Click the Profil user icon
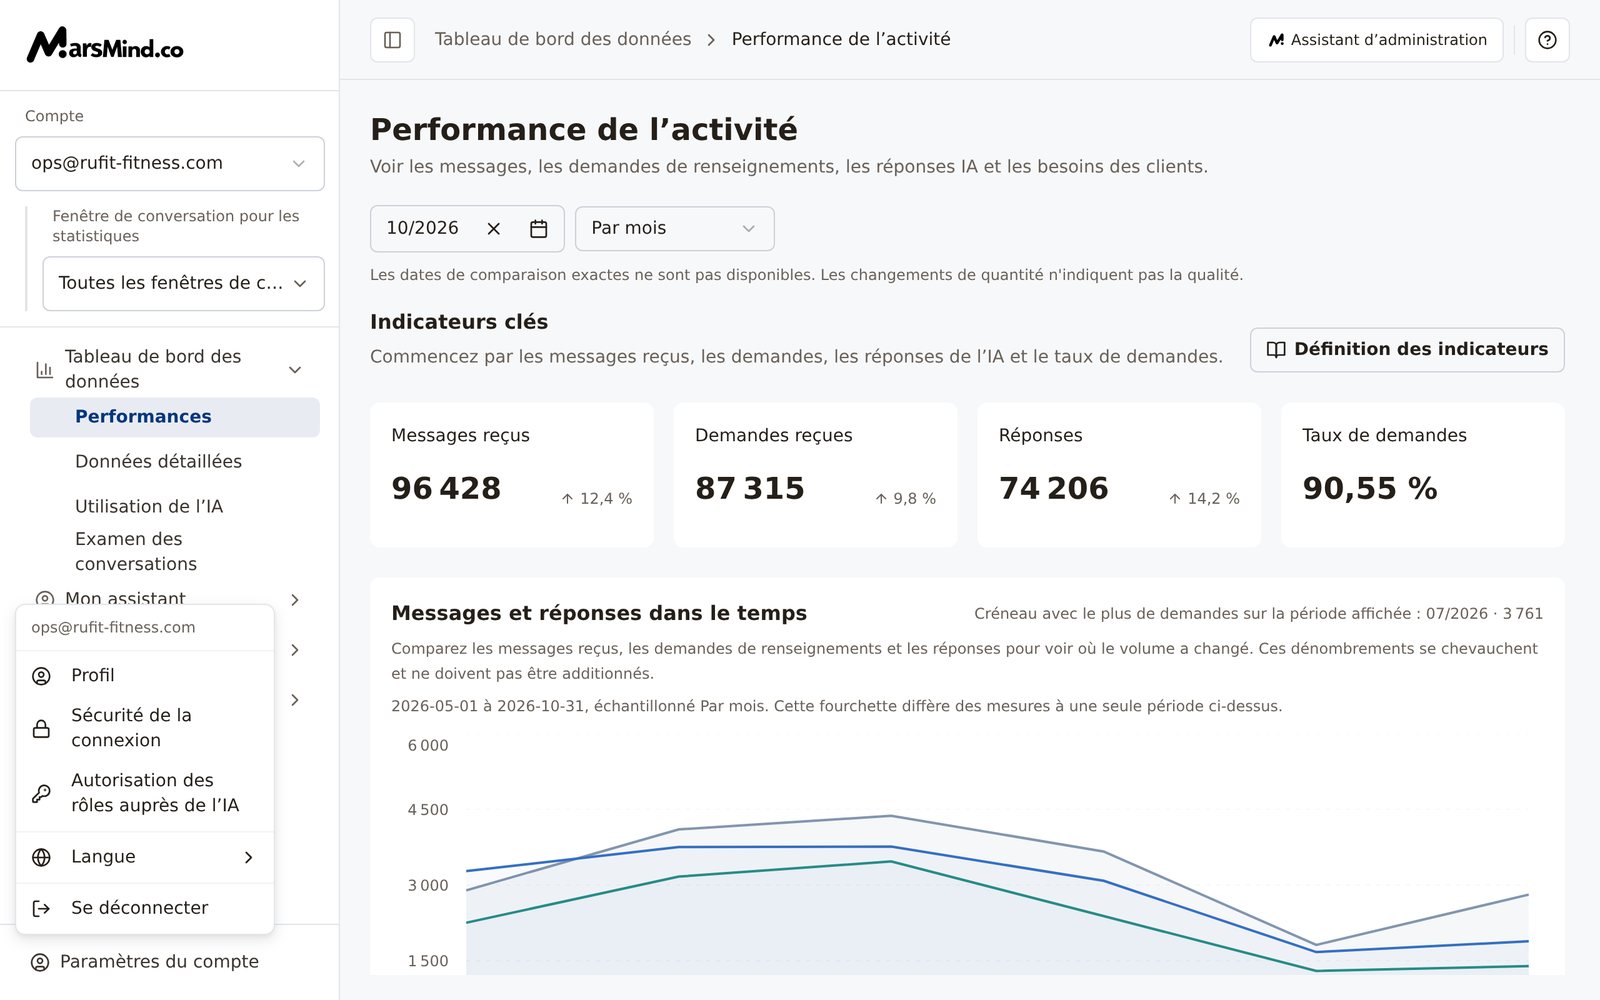The width and height of the screenshot is (1600, 1000). point(41,676)
